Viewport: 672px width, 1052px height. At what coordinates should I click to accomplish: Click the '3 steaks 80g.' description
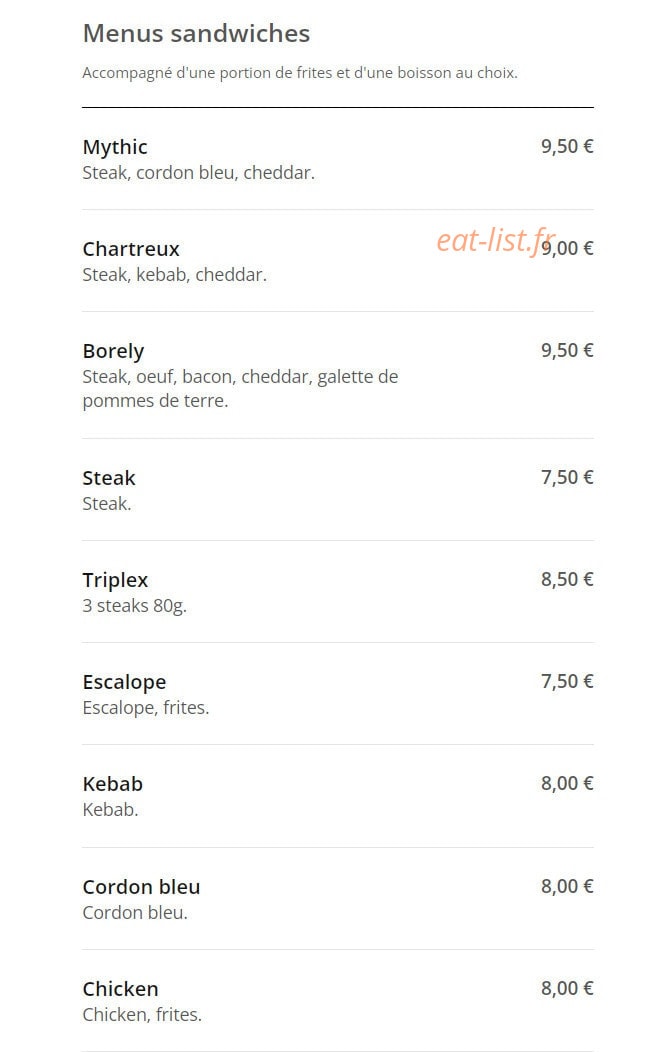click(x=134, y=606)
